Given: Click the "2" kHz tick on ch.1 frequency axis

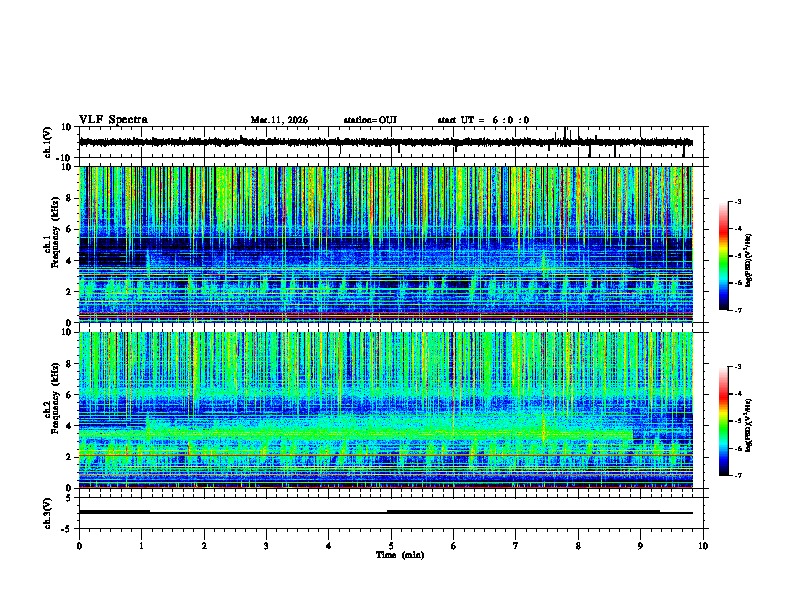Looking at the screenshot, I should pyautogui.click(x=69, y=291).
